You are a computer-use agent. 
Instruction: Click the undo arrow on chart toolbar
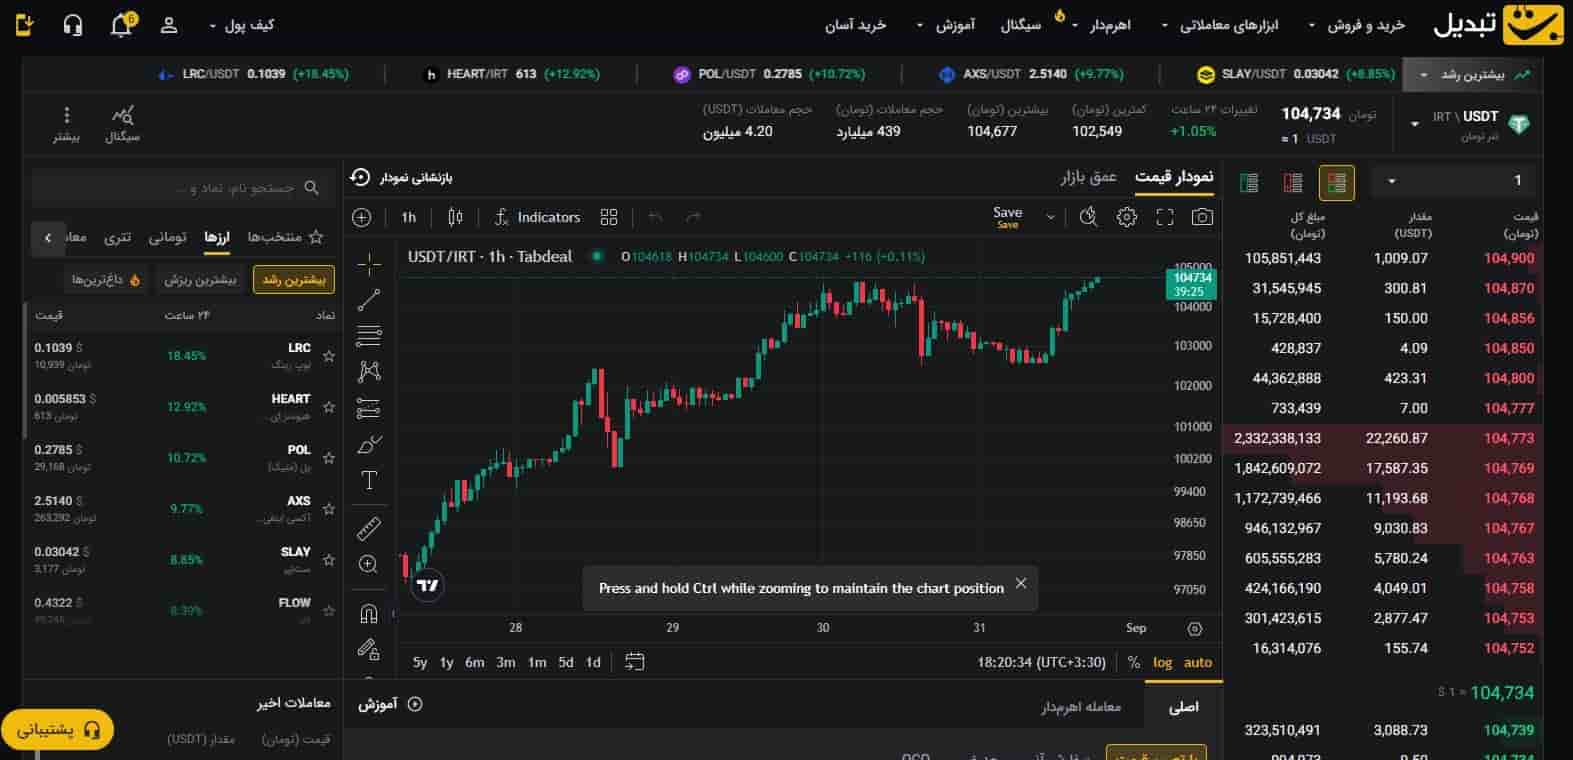tap(656, 217)
